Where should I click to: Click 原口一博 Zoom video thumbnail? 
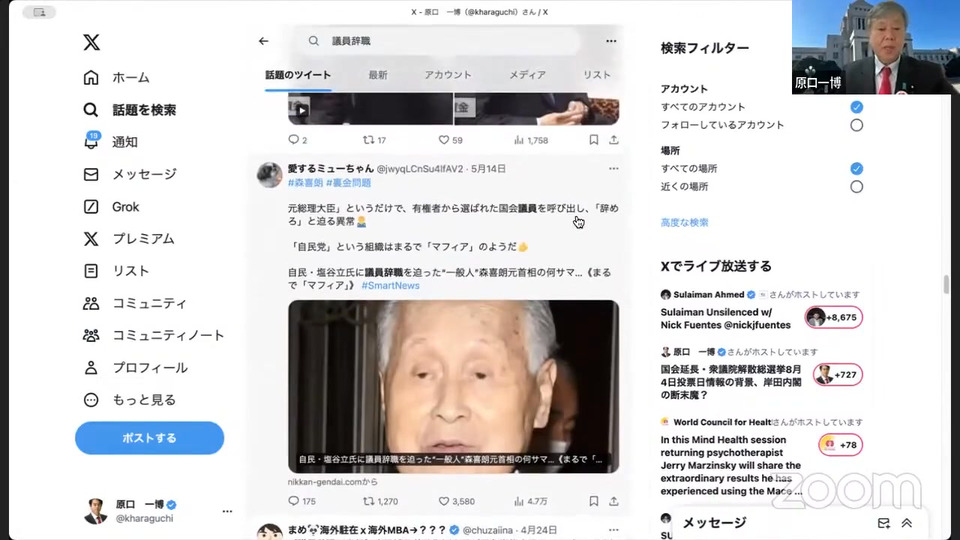click(876, 47)
